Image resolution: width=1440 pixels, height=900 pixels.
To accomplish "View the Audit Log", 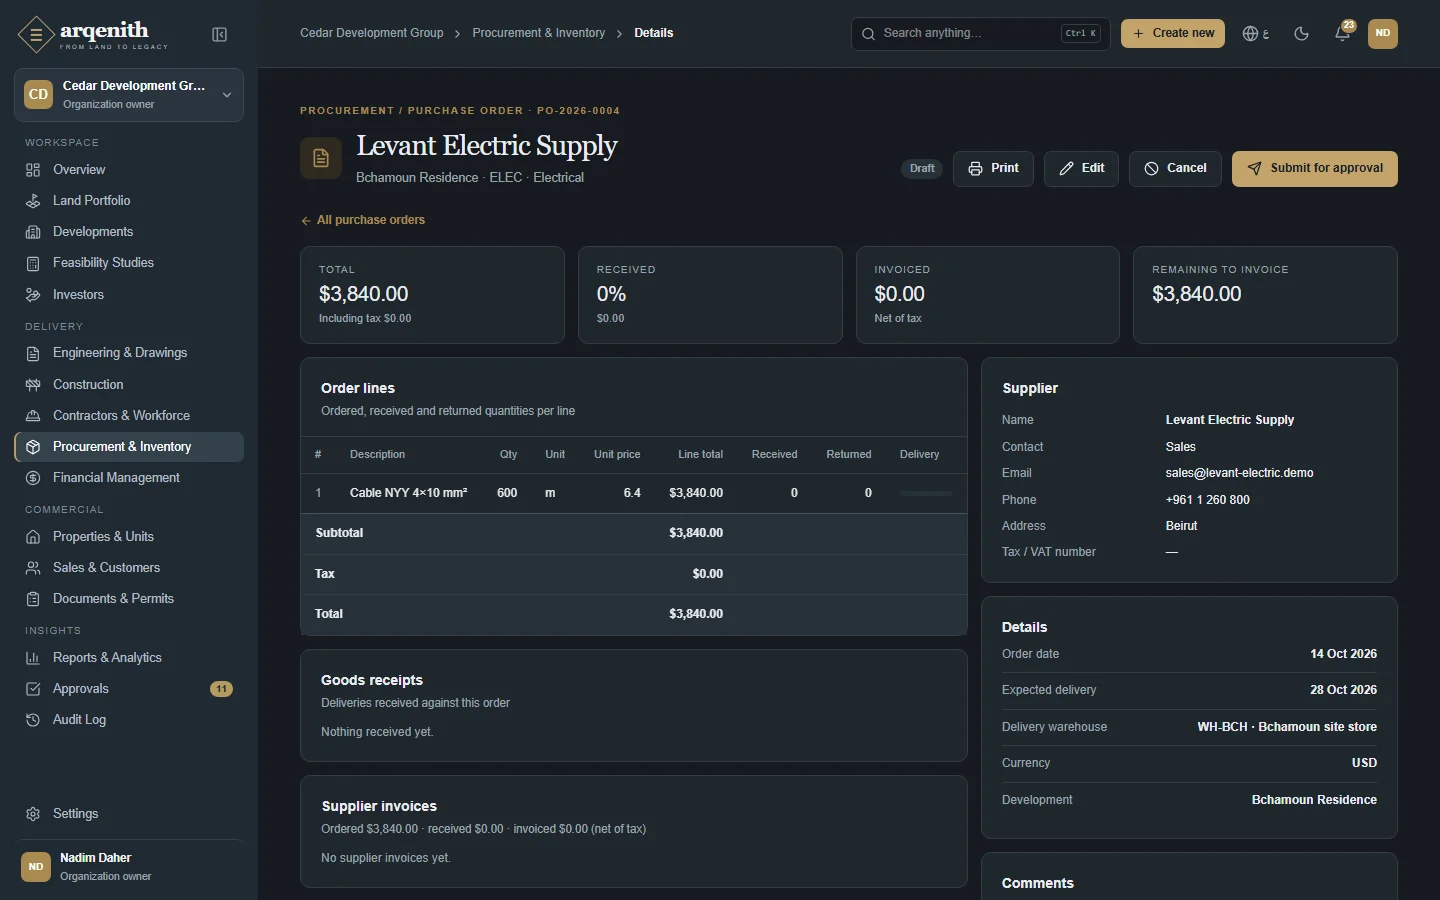I will point(129,720).
